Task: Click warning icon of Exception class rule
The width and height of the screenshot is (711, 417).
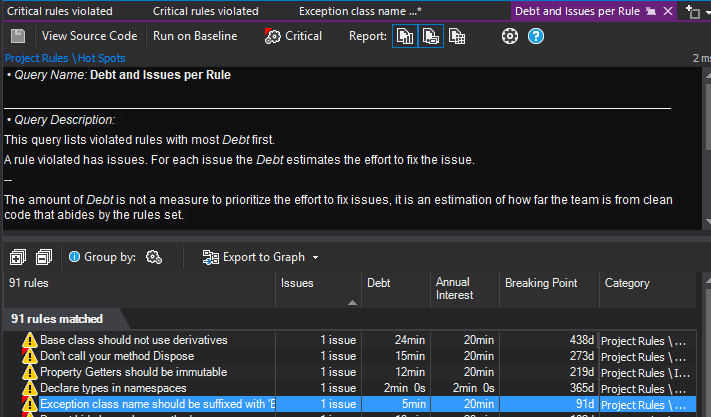Action: click(29, 404)
